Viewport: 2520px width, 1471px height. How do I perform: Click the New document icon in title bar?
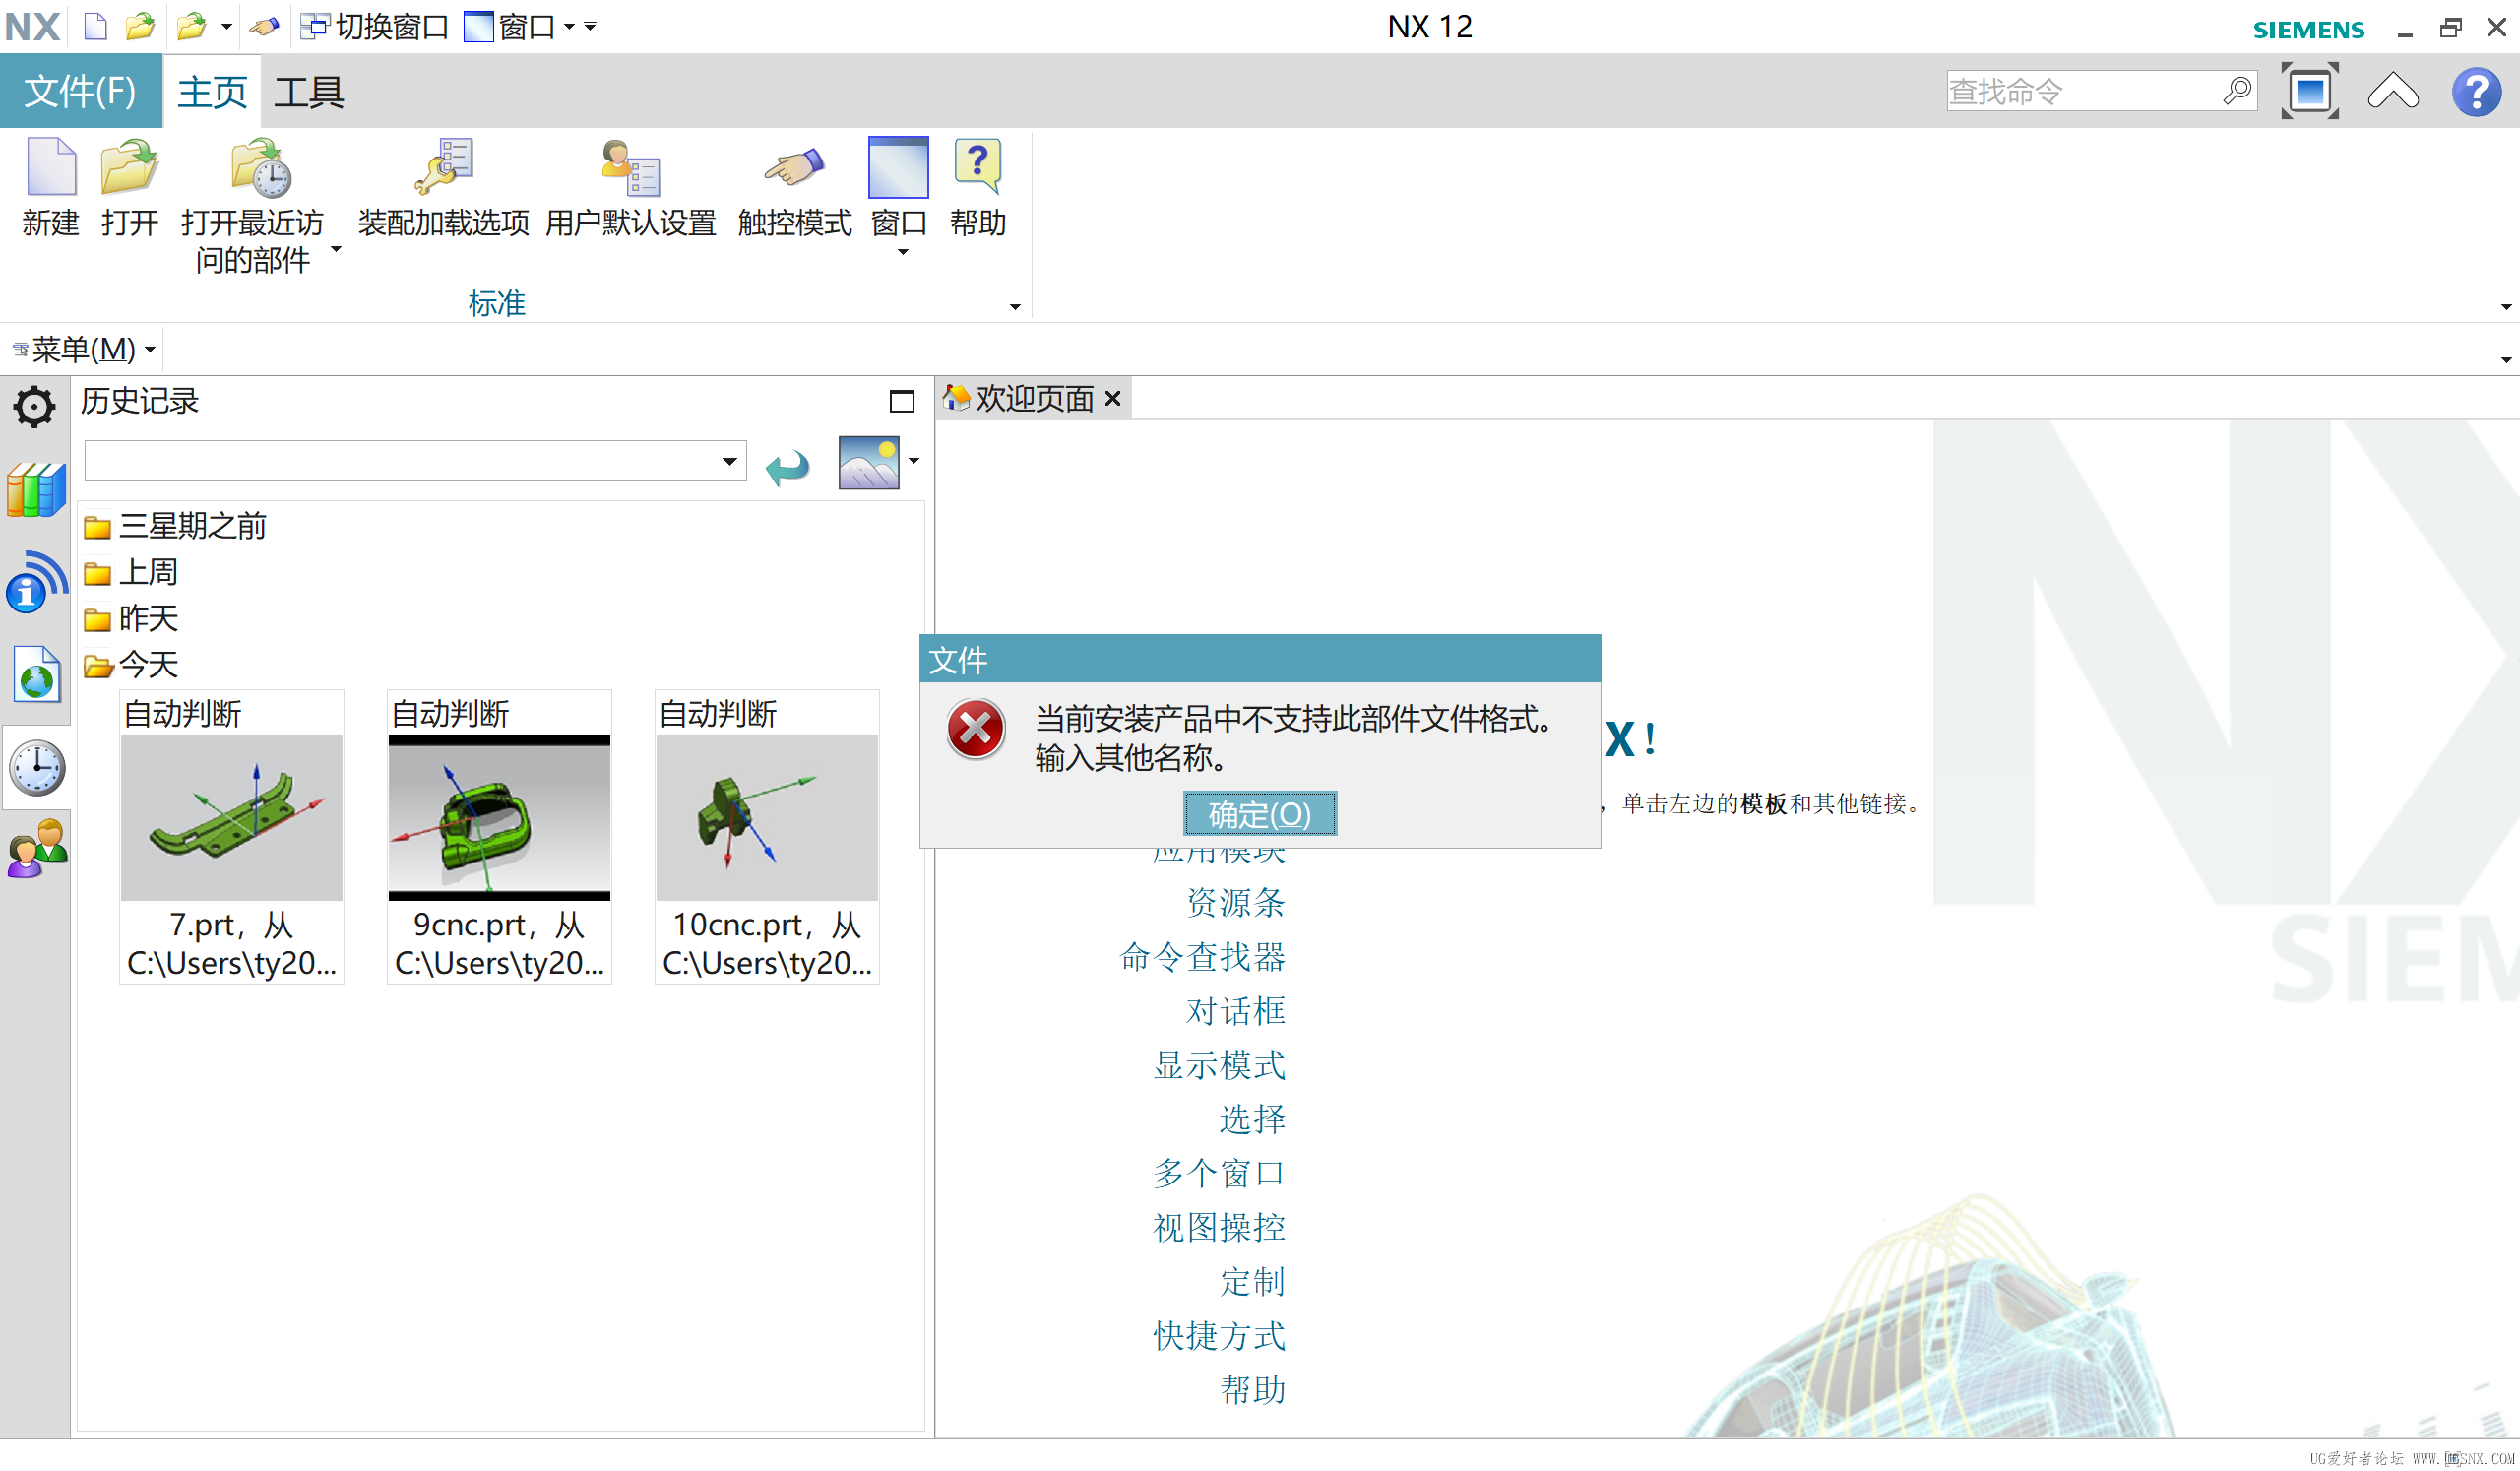95,26
